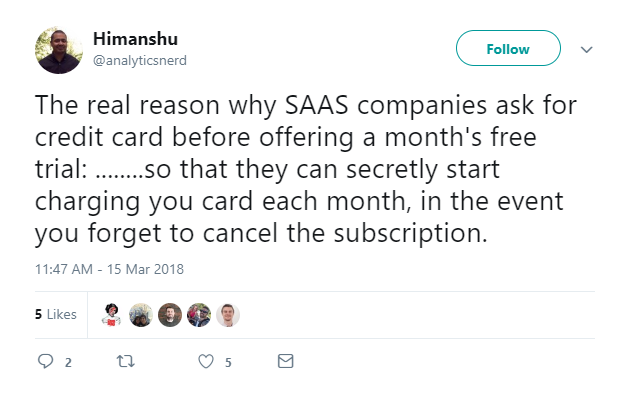Viewport: 629px width, 394px height.
Task: Open Himanshu's profile picture
Action: point(59,50)
